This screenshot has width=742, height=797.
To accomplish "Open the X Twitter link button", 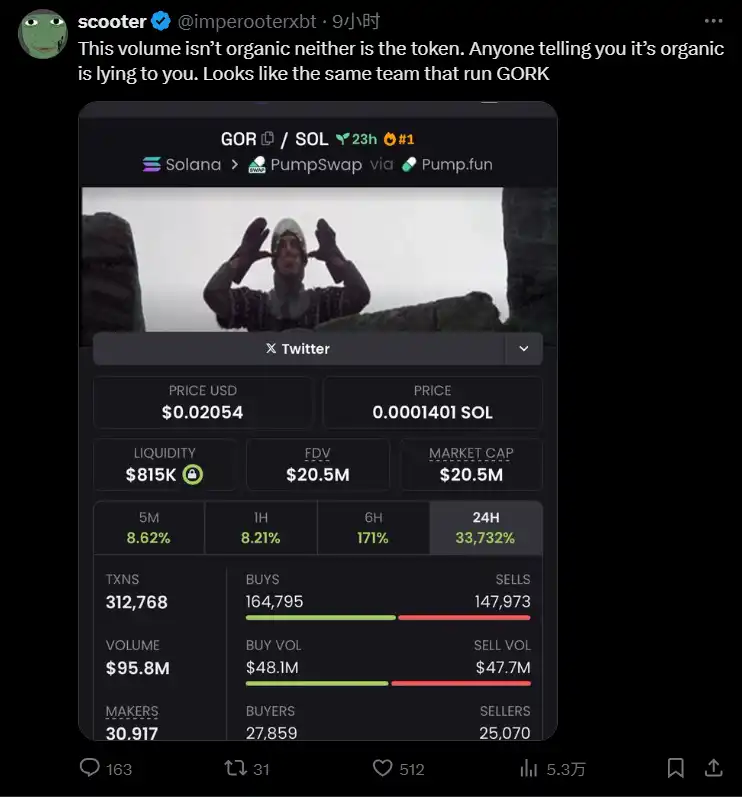I will click(299, 349).
